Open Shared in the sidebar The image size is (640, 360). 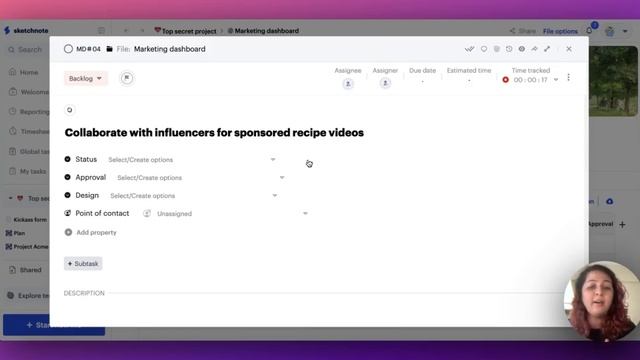(x=25, y=270)
